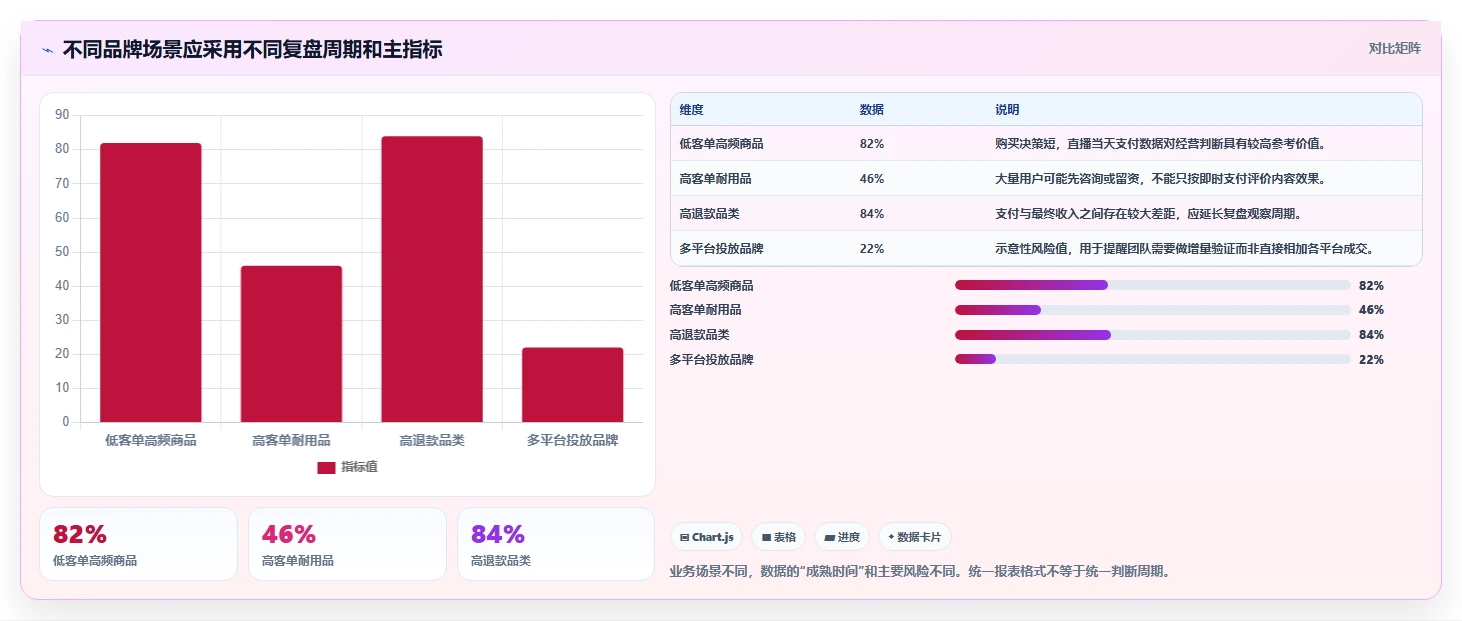1462x621 pixels.
Task: Click the 对比矩阵 label in header
Action: 1394,48
